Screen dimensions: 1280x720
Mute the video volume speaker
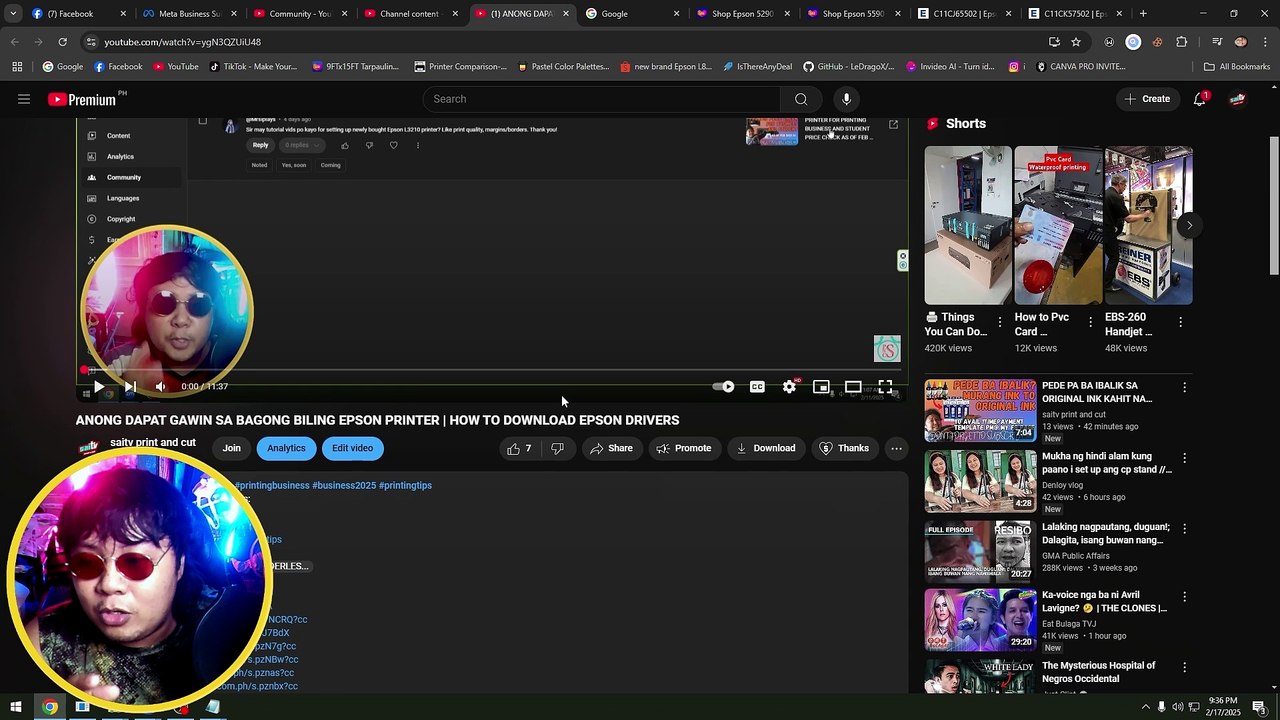point(160,387)
